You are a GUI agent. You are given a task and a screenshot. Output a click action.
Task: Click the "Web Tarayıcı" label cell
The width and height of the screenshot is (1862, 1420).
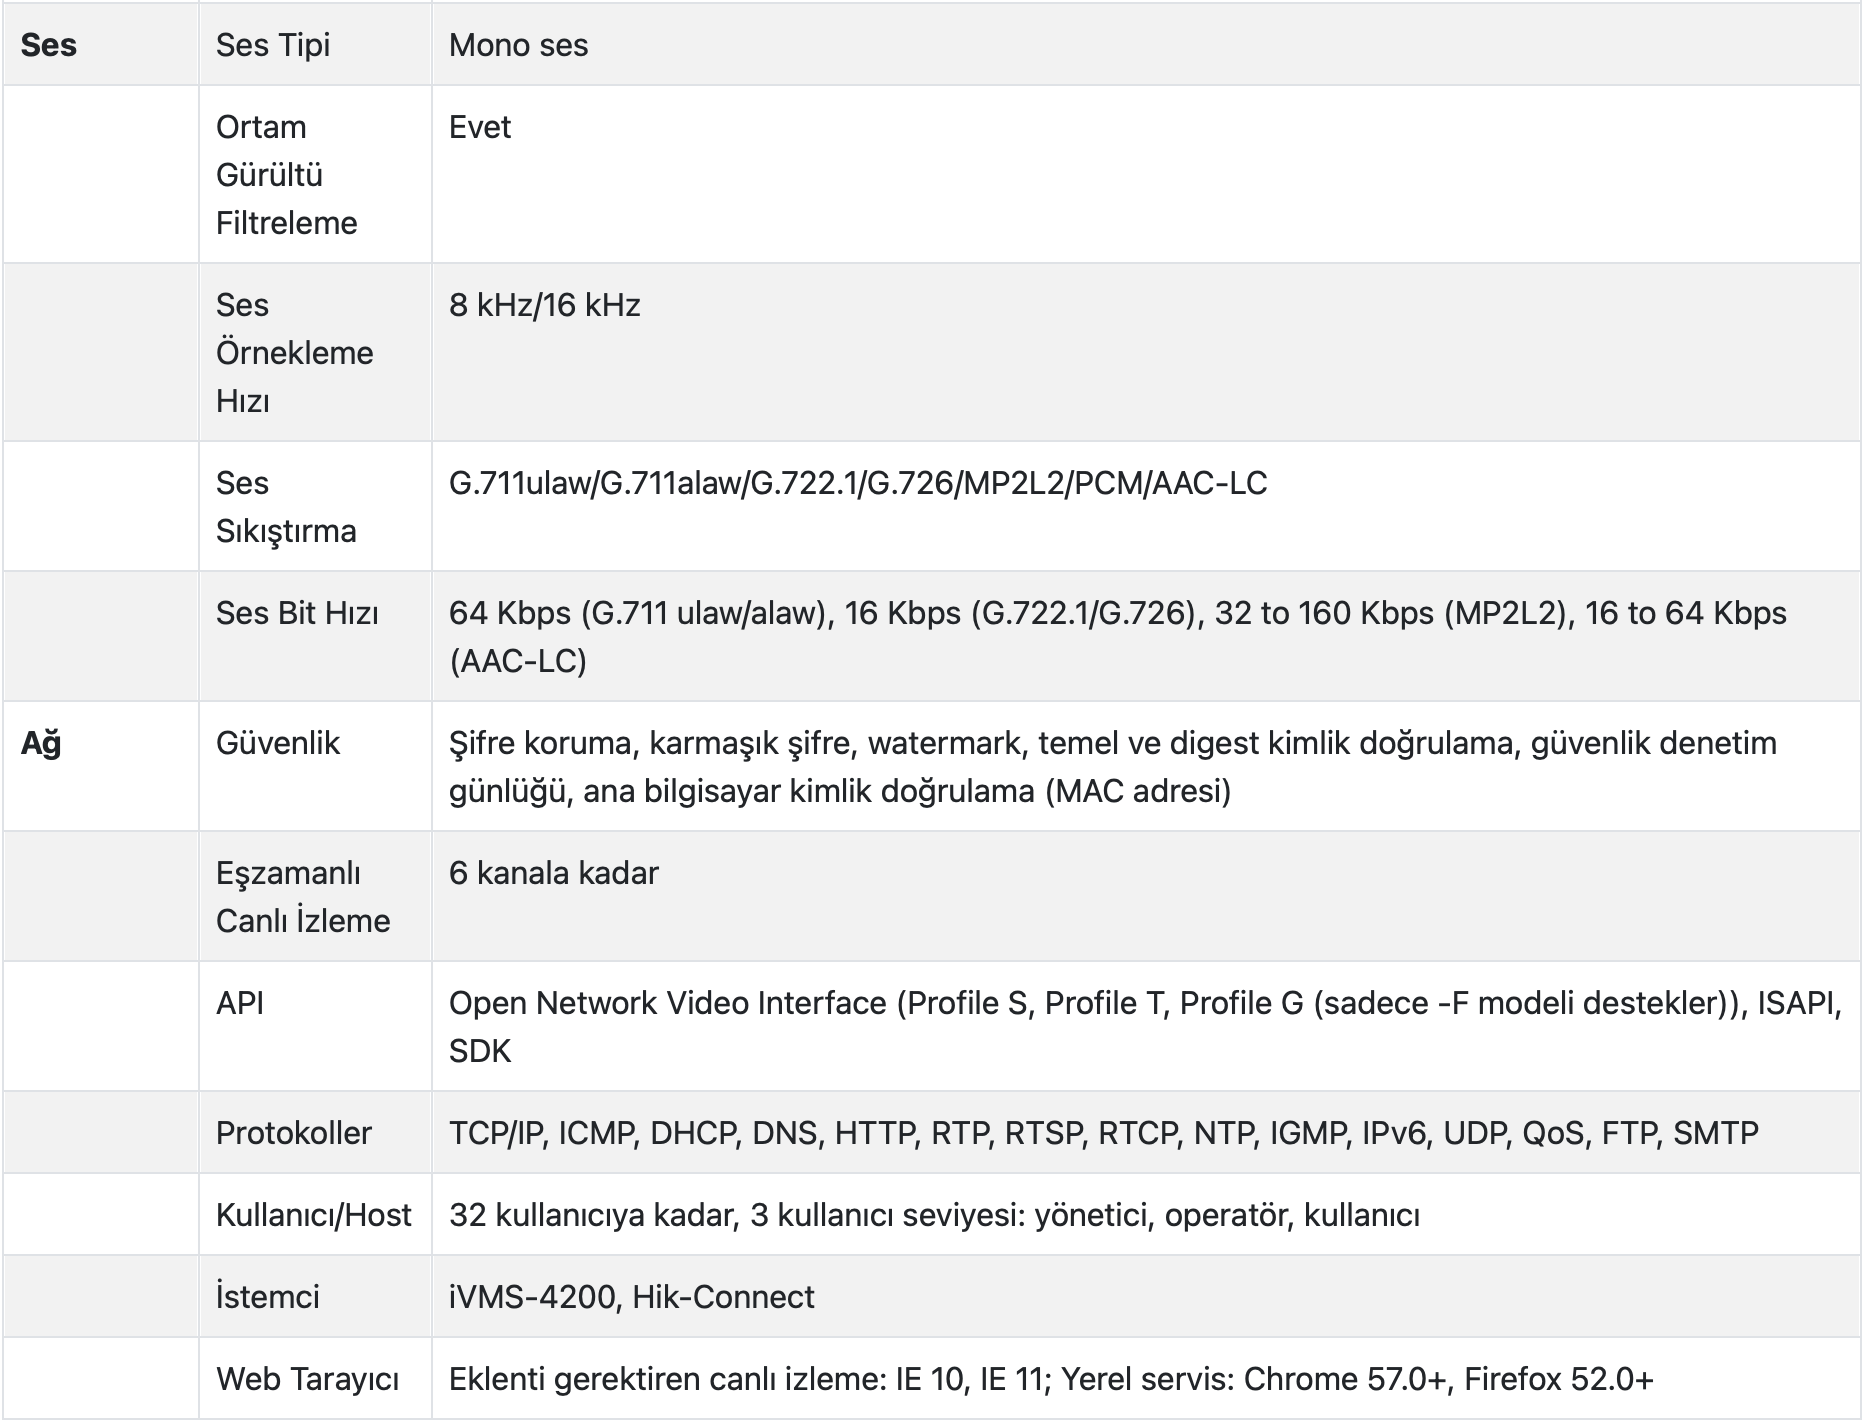[x=307, y=1379]
